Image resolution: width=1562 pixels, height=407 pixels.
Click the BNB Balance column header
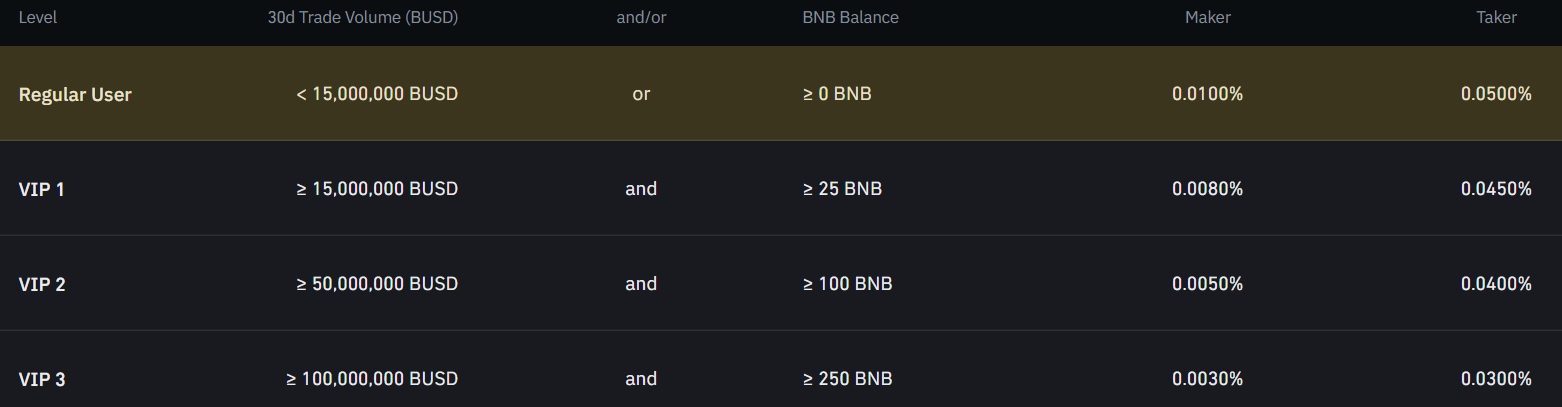point(850,18)
